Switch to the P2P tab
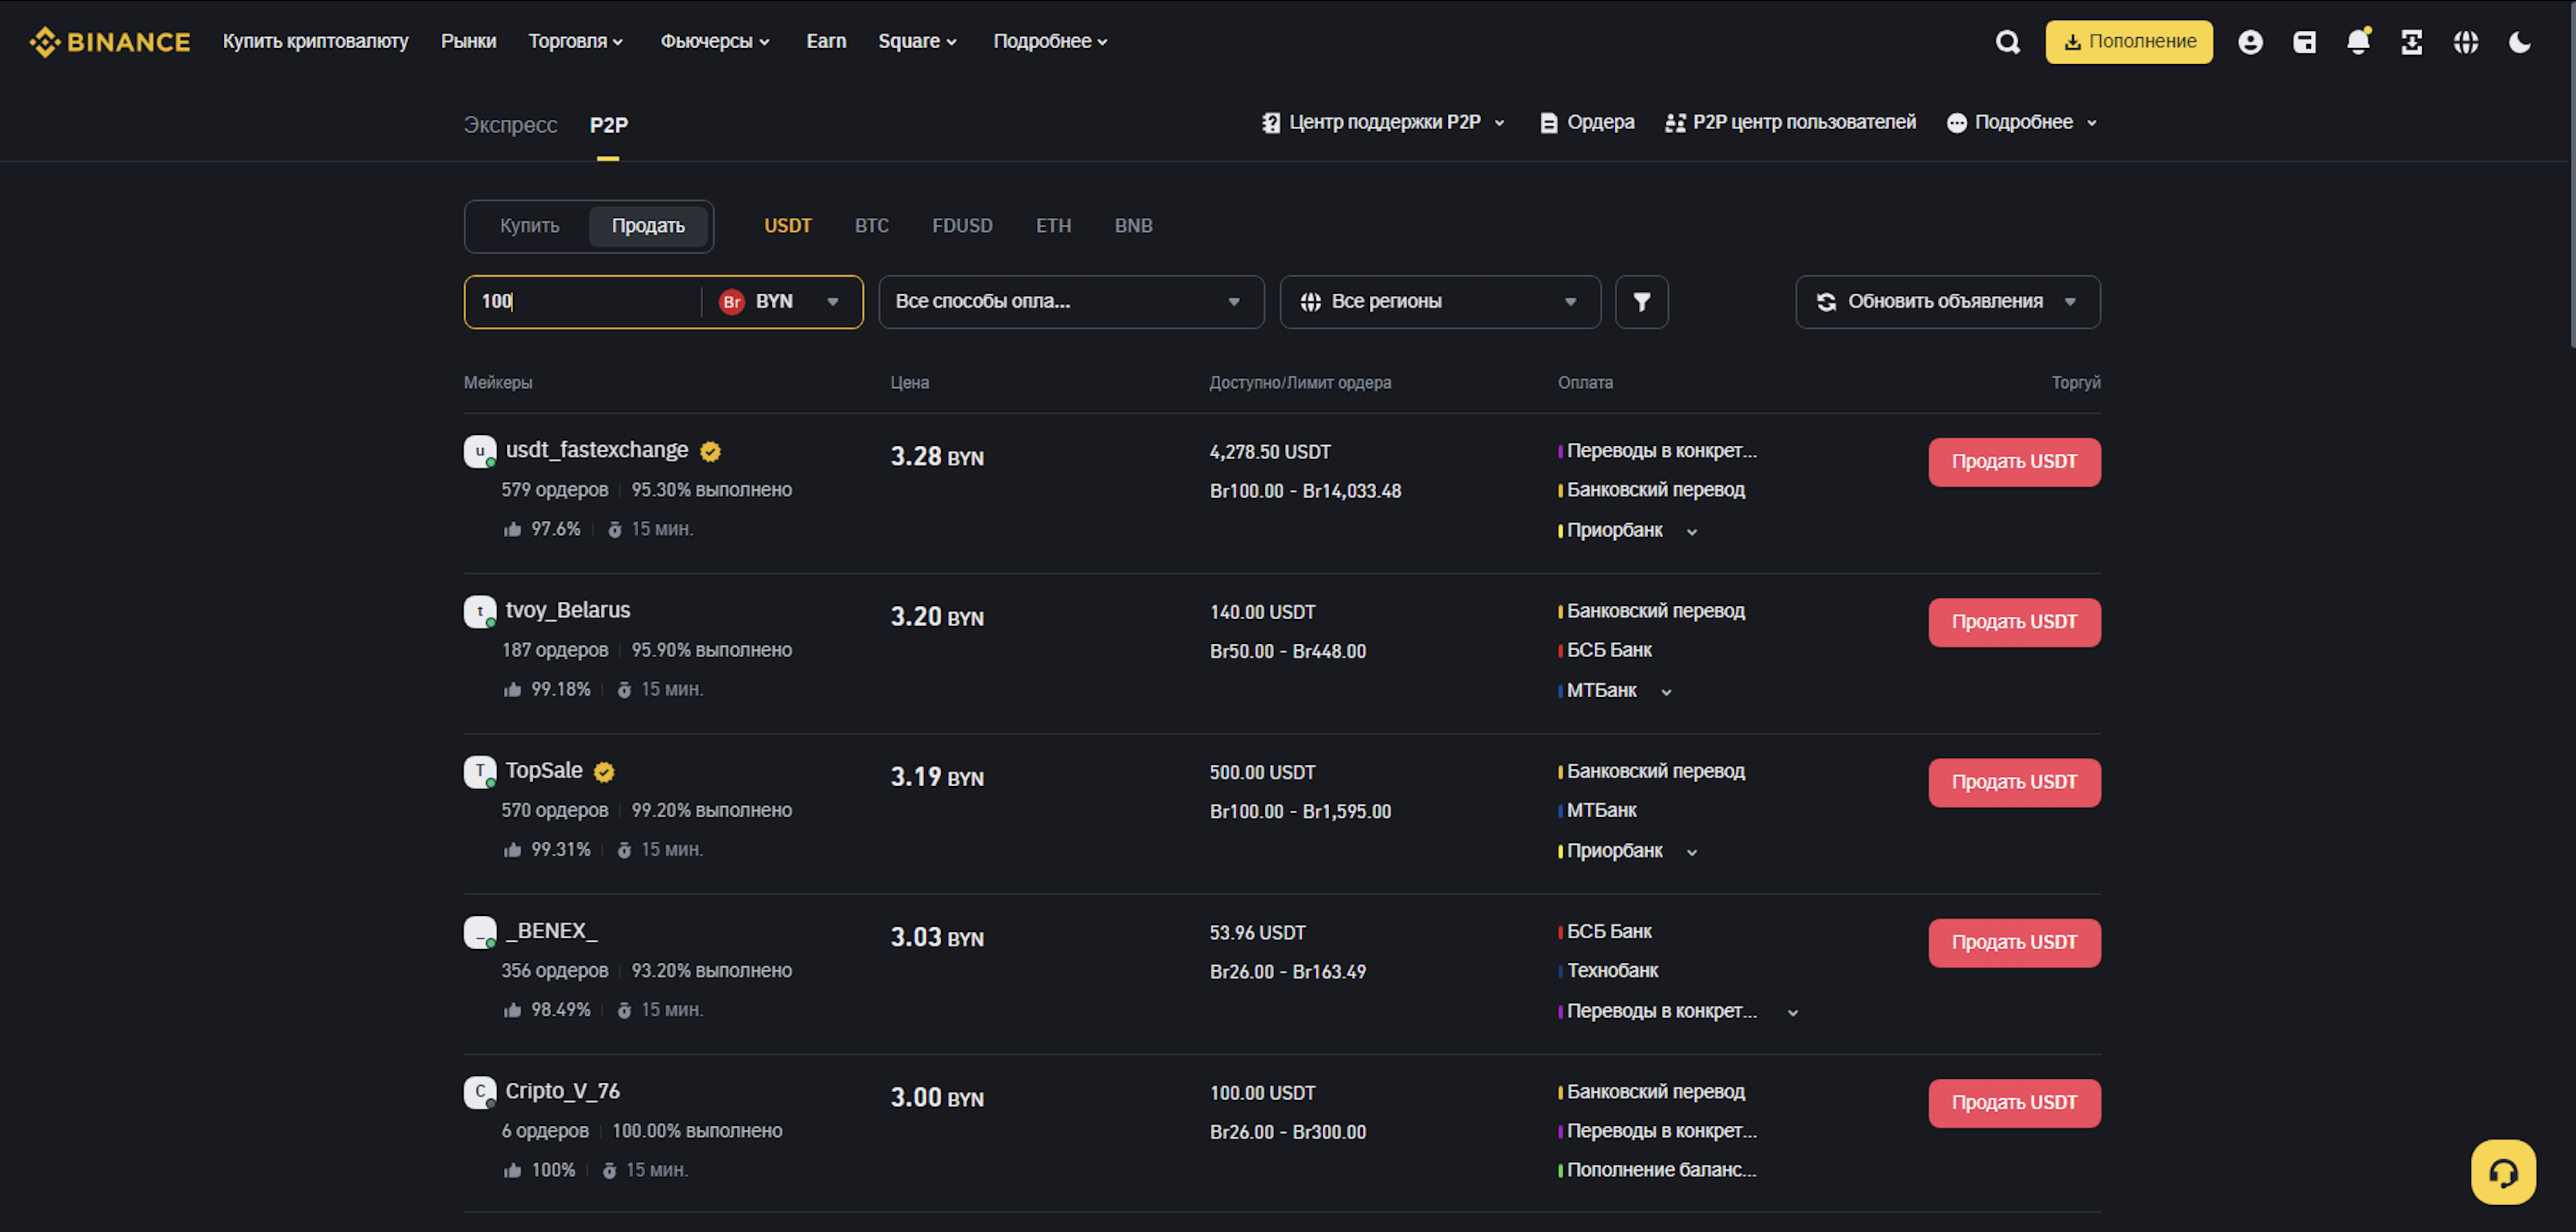This screenshot has width=2576, height=1232. point(608,125)
